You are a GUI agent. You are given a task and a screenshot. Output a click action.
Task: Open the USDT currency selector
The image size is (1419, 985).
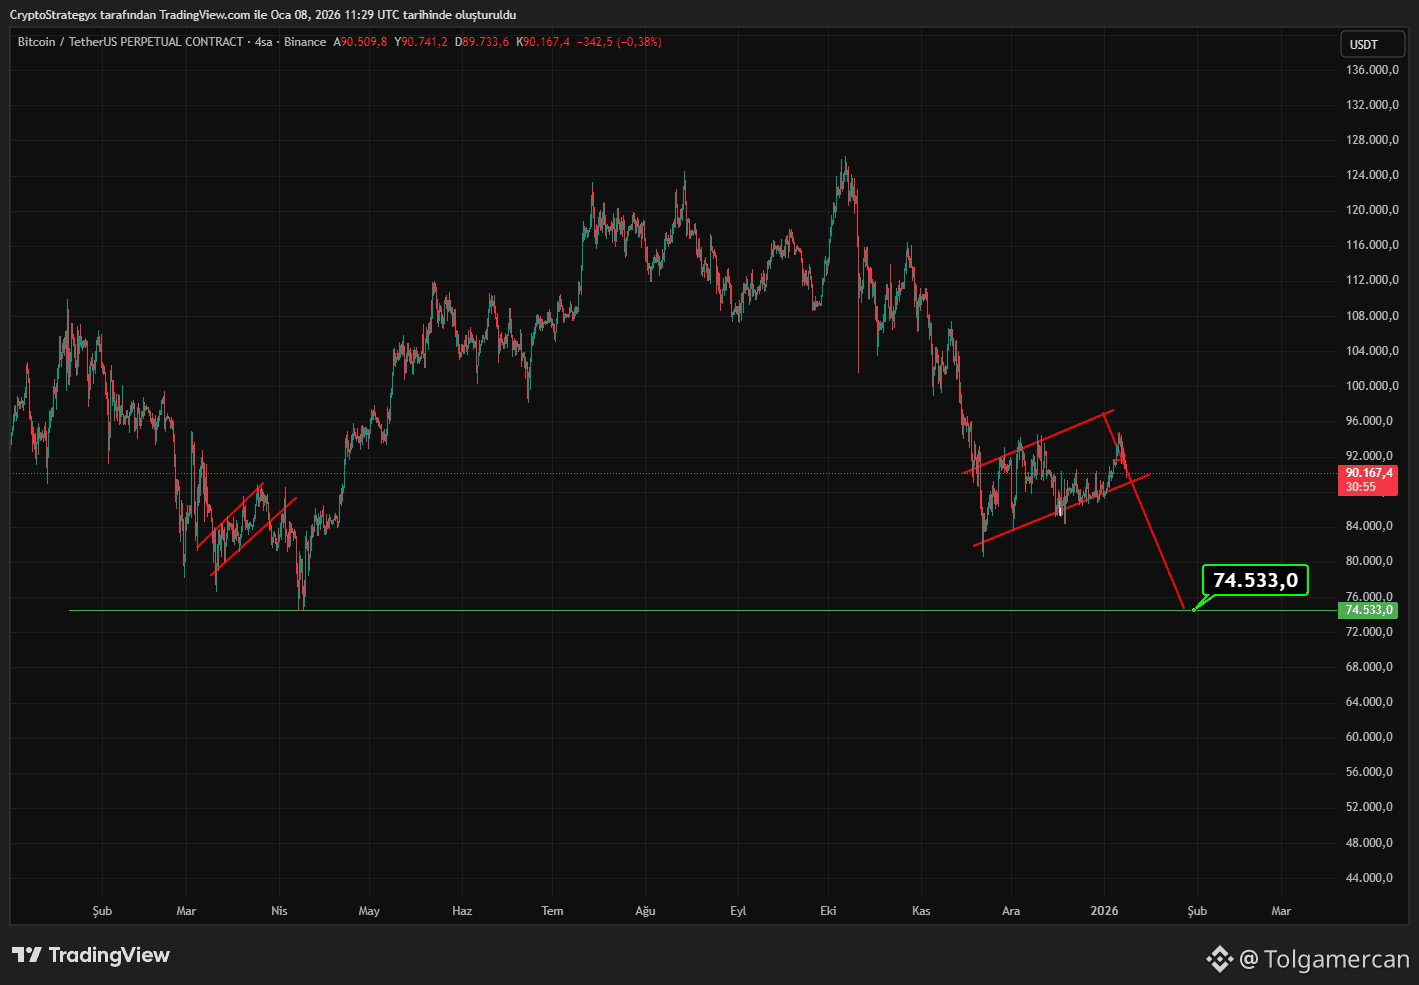coord(1372,44)
